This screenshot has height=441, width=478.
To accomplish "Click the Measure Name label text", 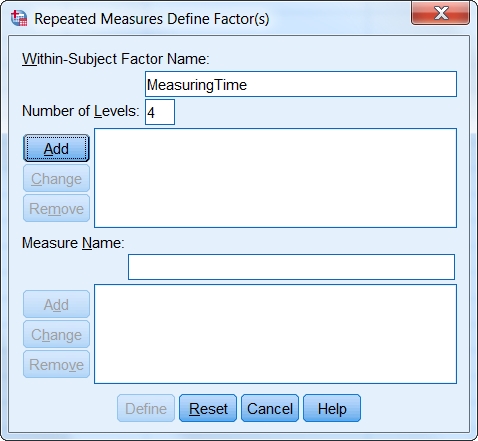I will (73, 243).
